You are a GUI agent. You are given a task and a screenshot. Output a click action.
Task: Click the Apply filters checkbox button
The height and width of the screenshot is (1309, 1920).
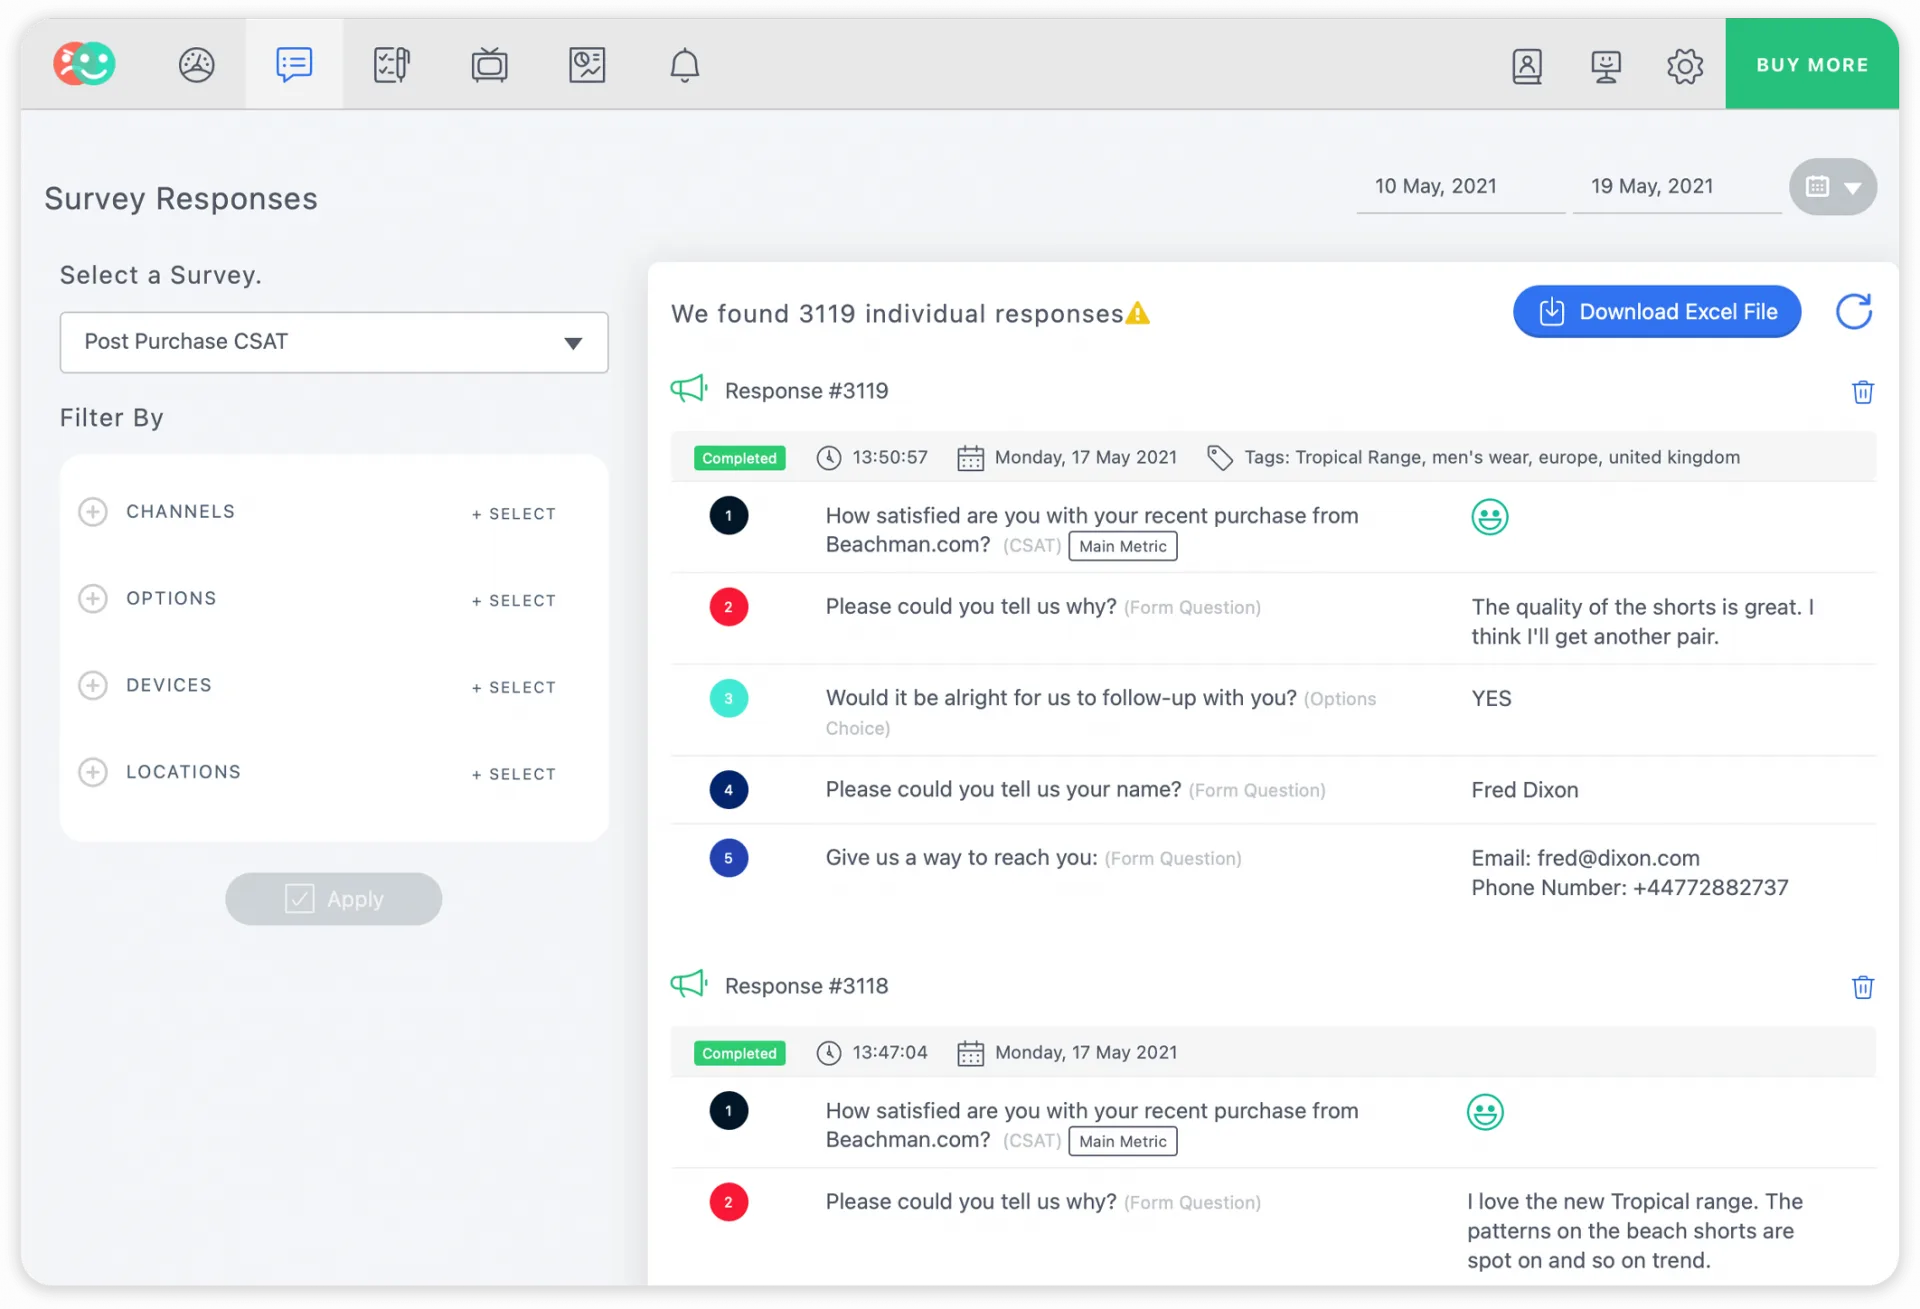coord(333,899)
